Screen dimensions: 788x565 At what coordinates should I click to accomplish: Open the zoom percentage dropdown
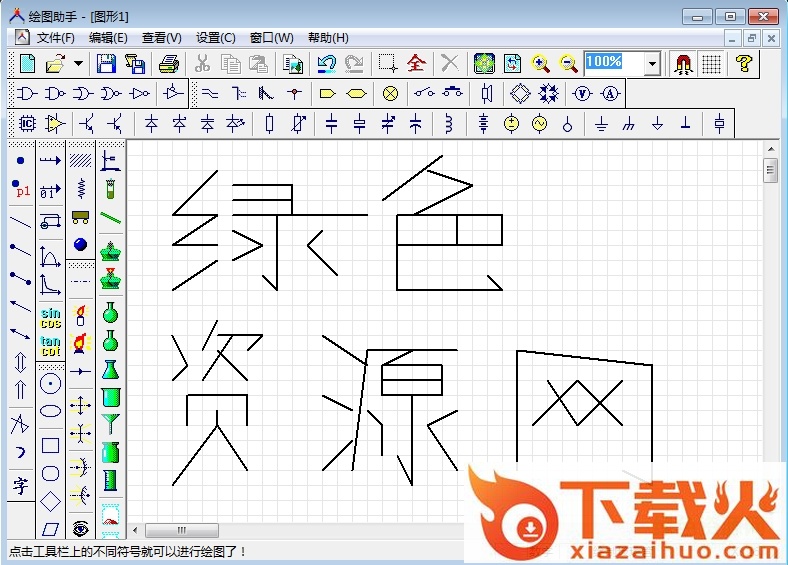653,64
